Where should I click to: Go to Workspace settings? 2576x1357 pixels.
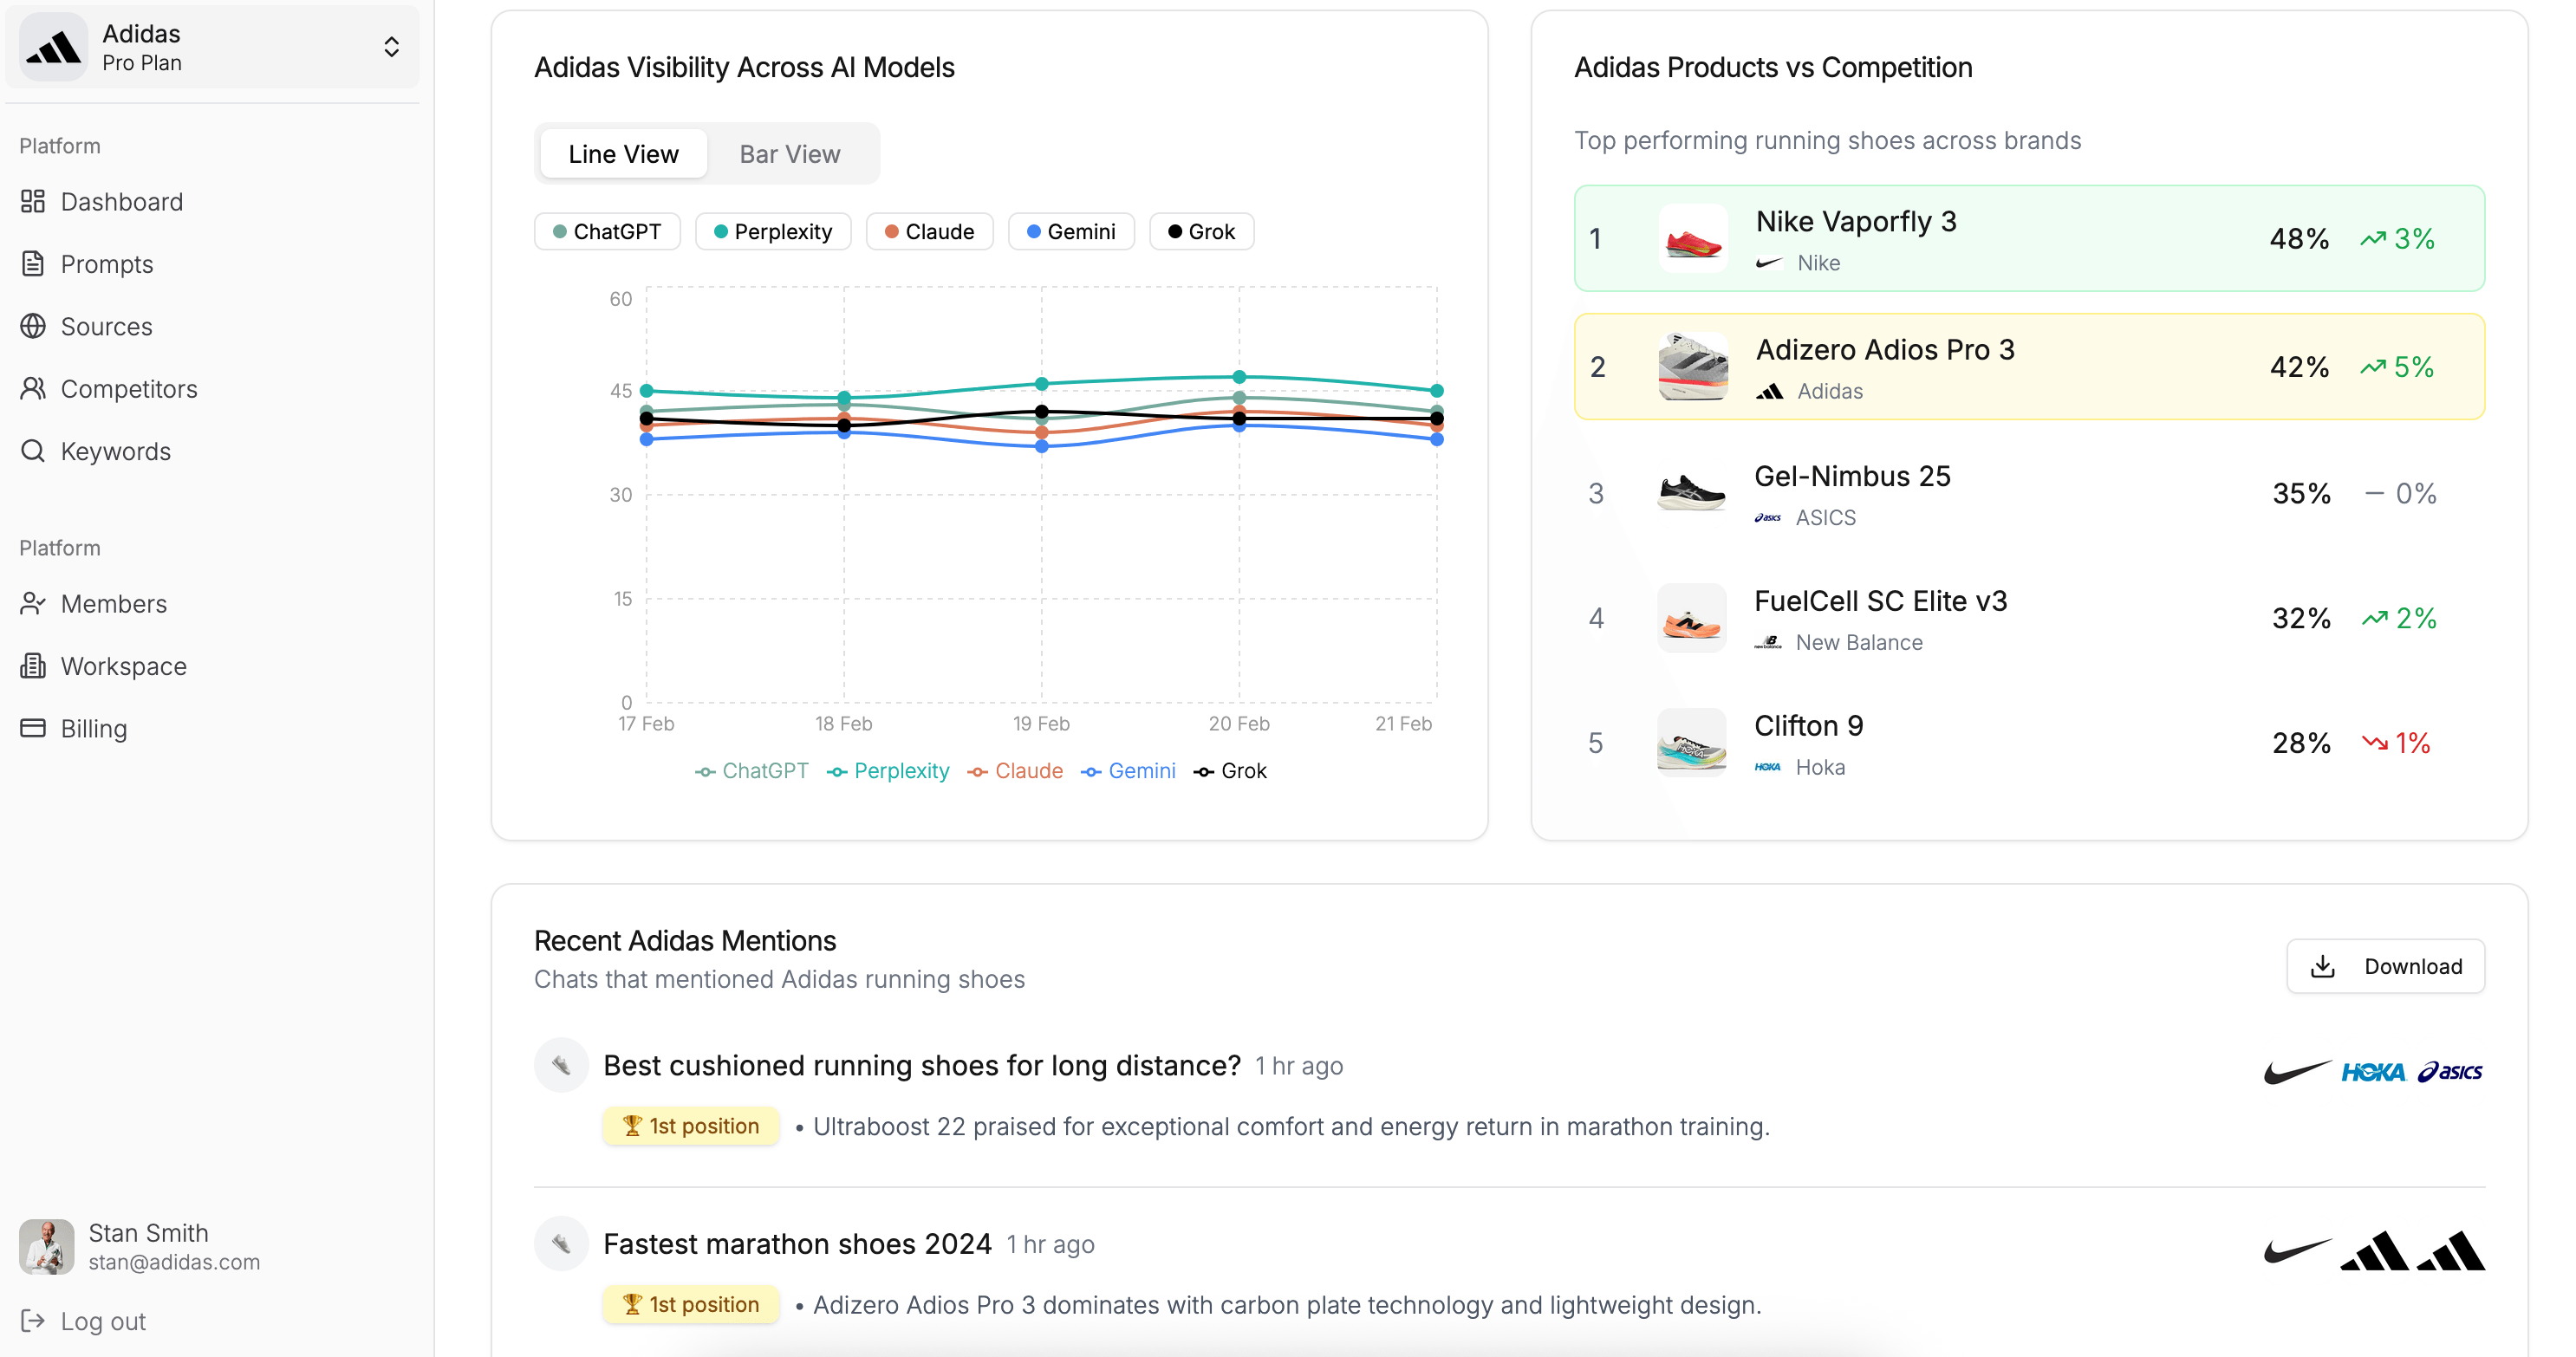(123, 666)
